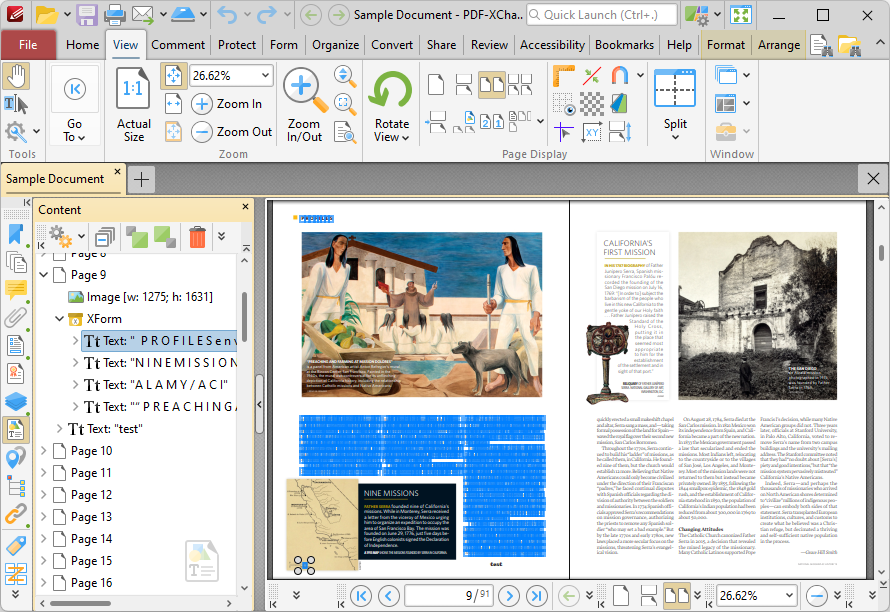Open the Go To dropdown
The image size is (890, 612).
(x=74, y=131)
